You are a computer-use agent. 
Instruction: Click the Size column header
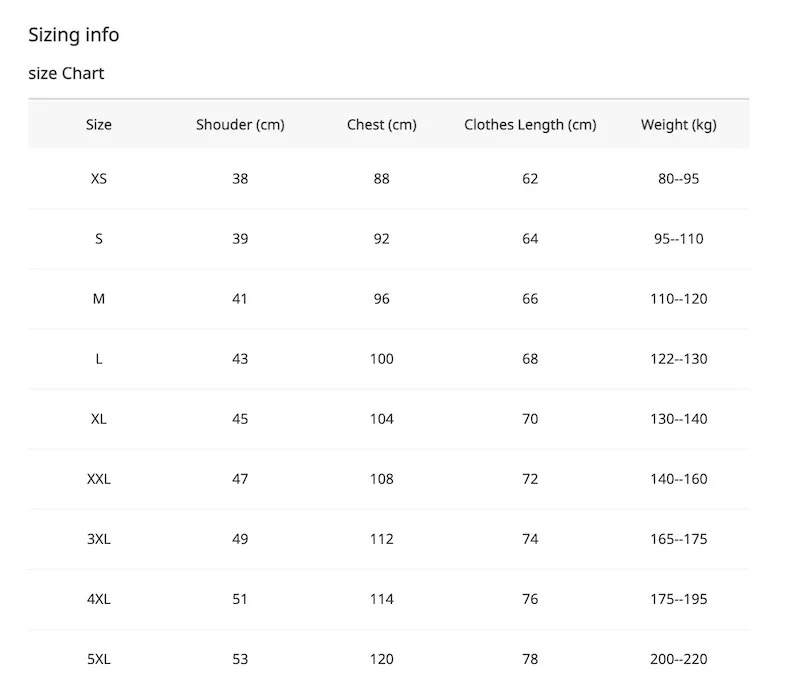click(98, 125)
